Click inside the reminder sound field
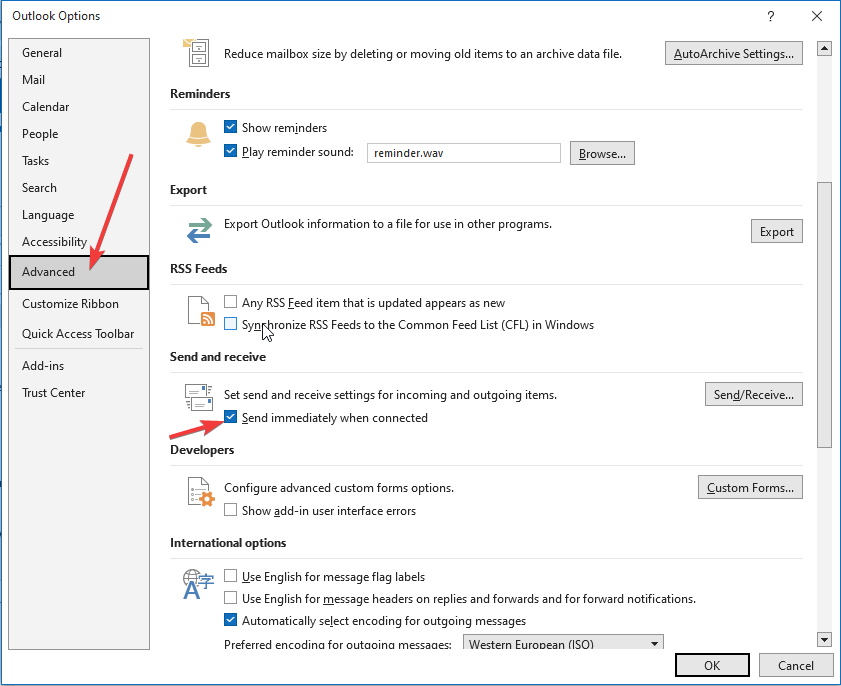The height and width of the screenshot is (686, 841). (463, 153)
